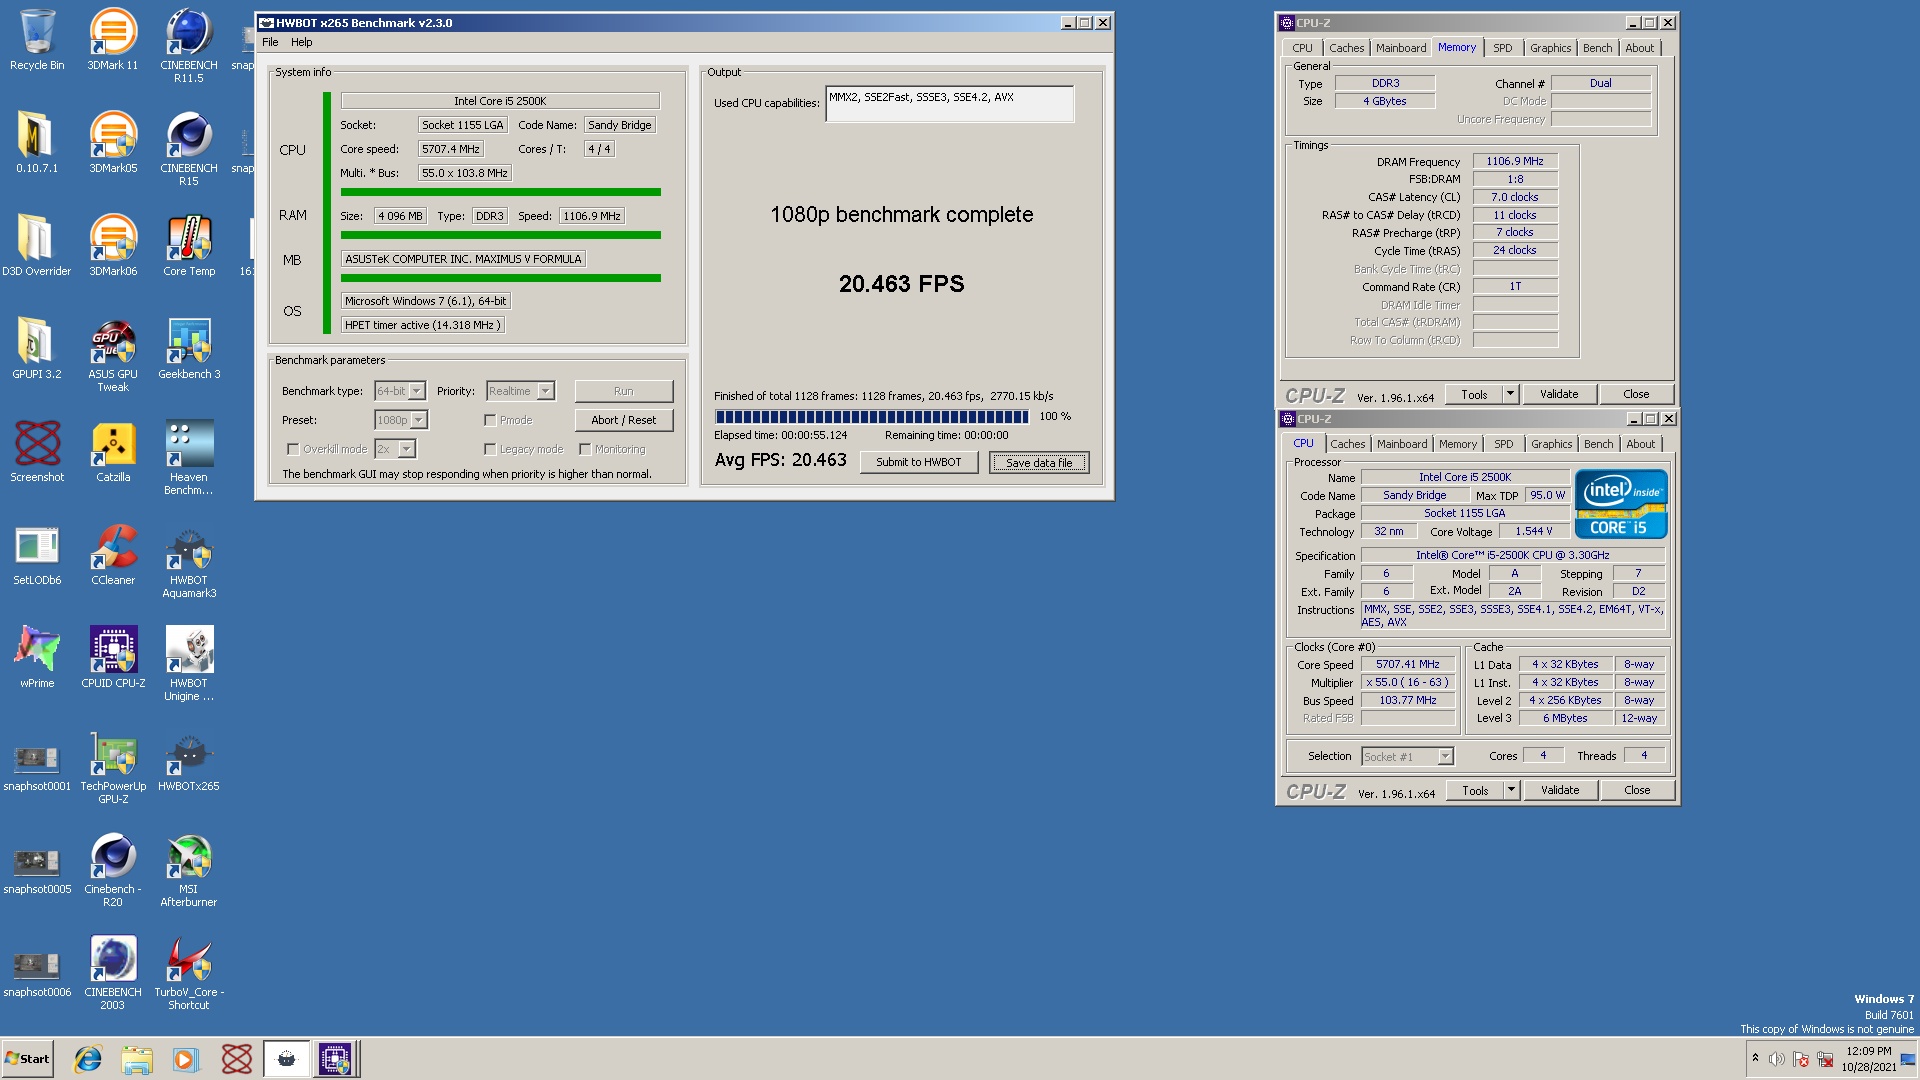The width and height of the screenshot is (1920, 1080).
Task: Click the Abort / Reset button
Action: (x=623, y=420)
